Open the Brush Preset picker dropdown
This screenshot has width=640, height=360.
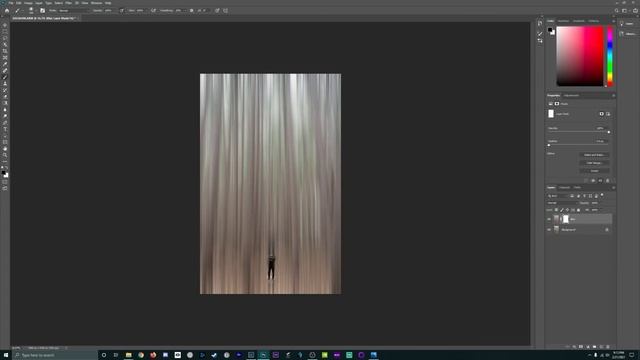click(31, 11)
